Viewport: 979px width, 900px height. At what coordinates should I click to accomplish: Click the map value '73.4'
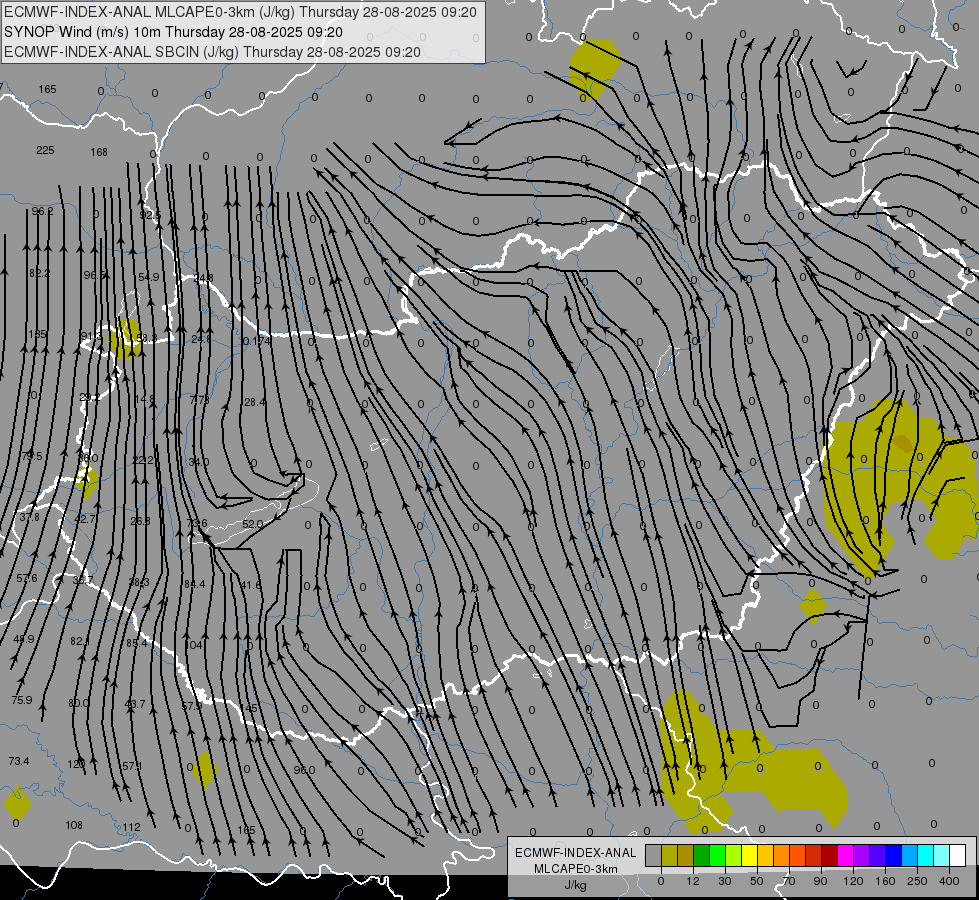19,761
